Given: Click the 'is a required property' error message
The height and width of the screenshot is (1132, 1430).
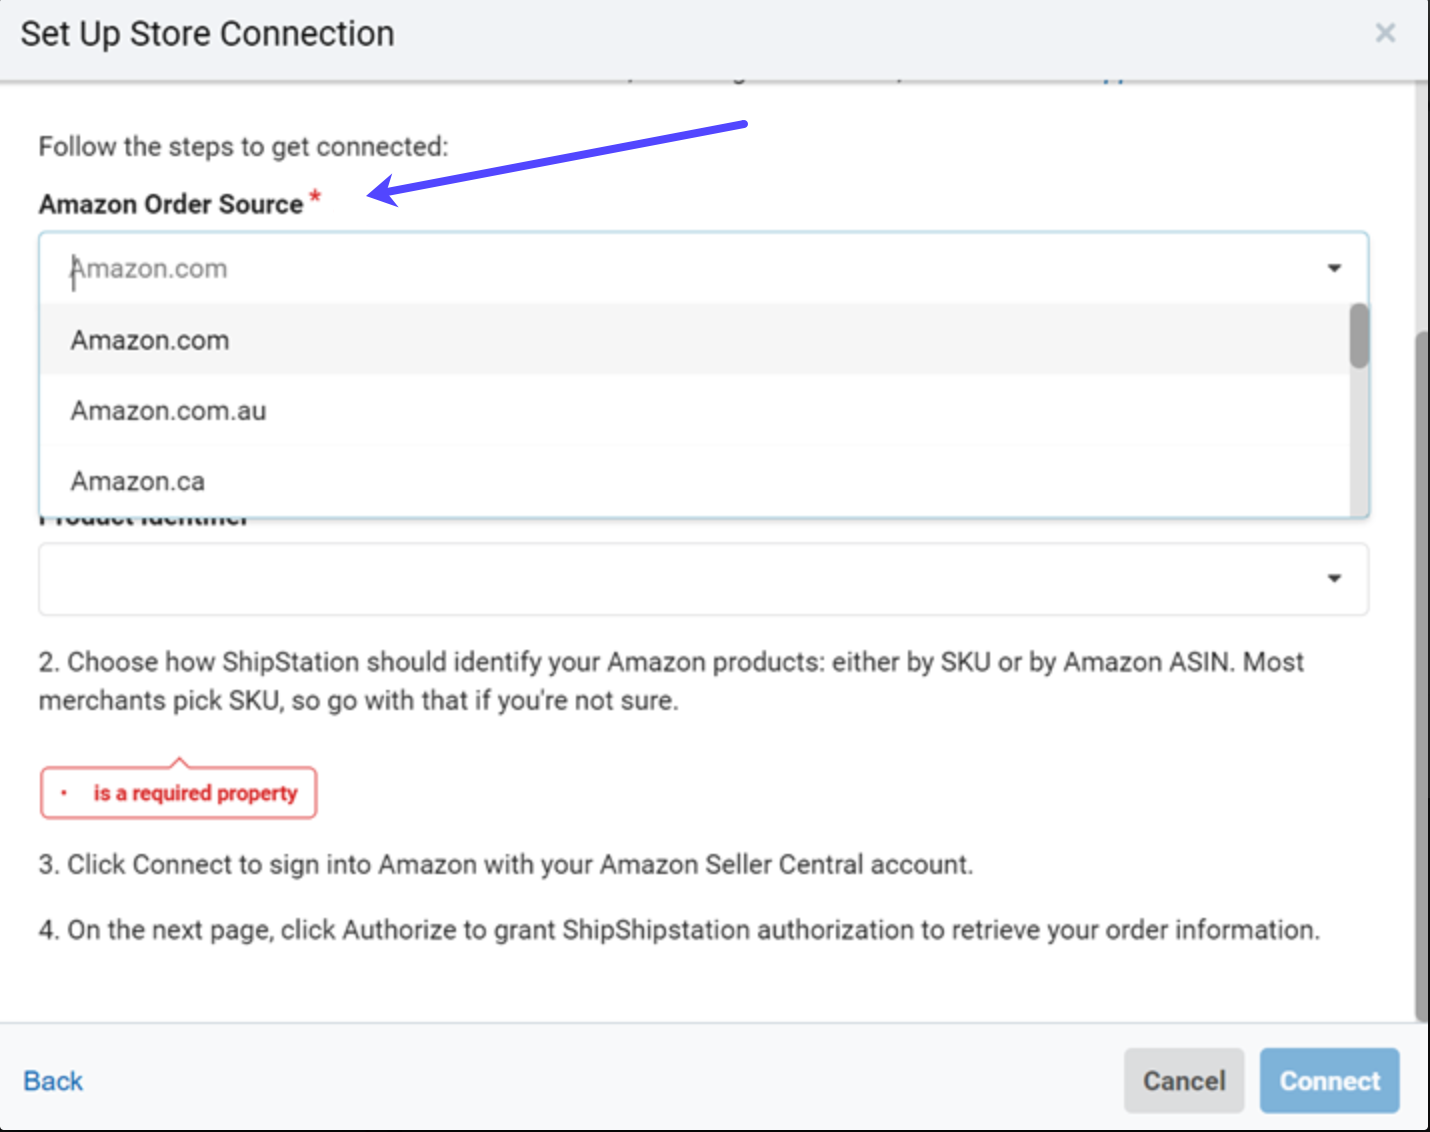Looking at the screenshot, I should (178, 793).
